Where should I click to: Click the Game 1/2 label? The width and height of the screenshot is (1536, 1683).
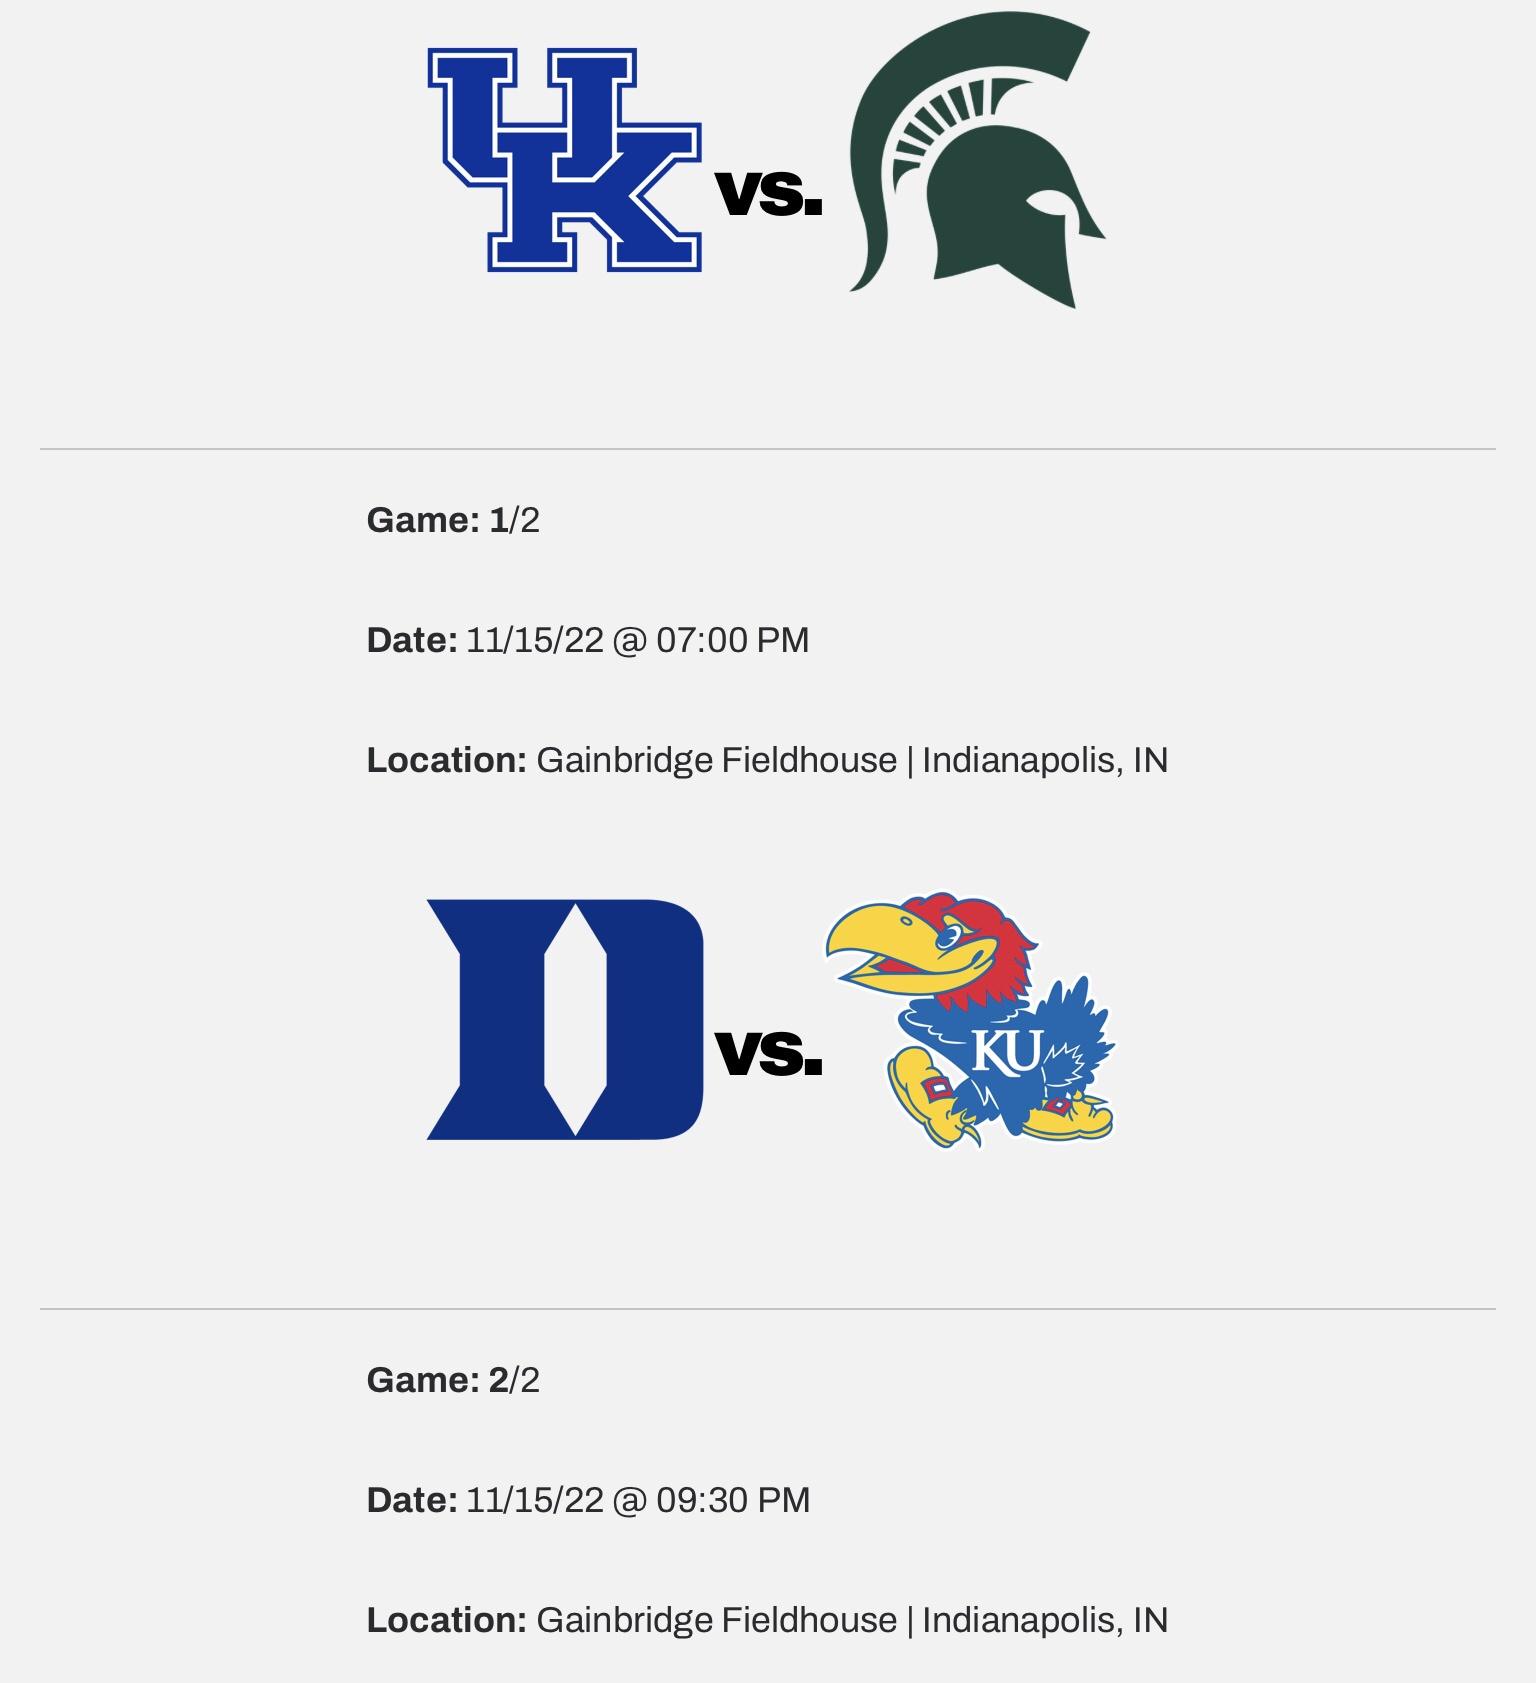453,520
